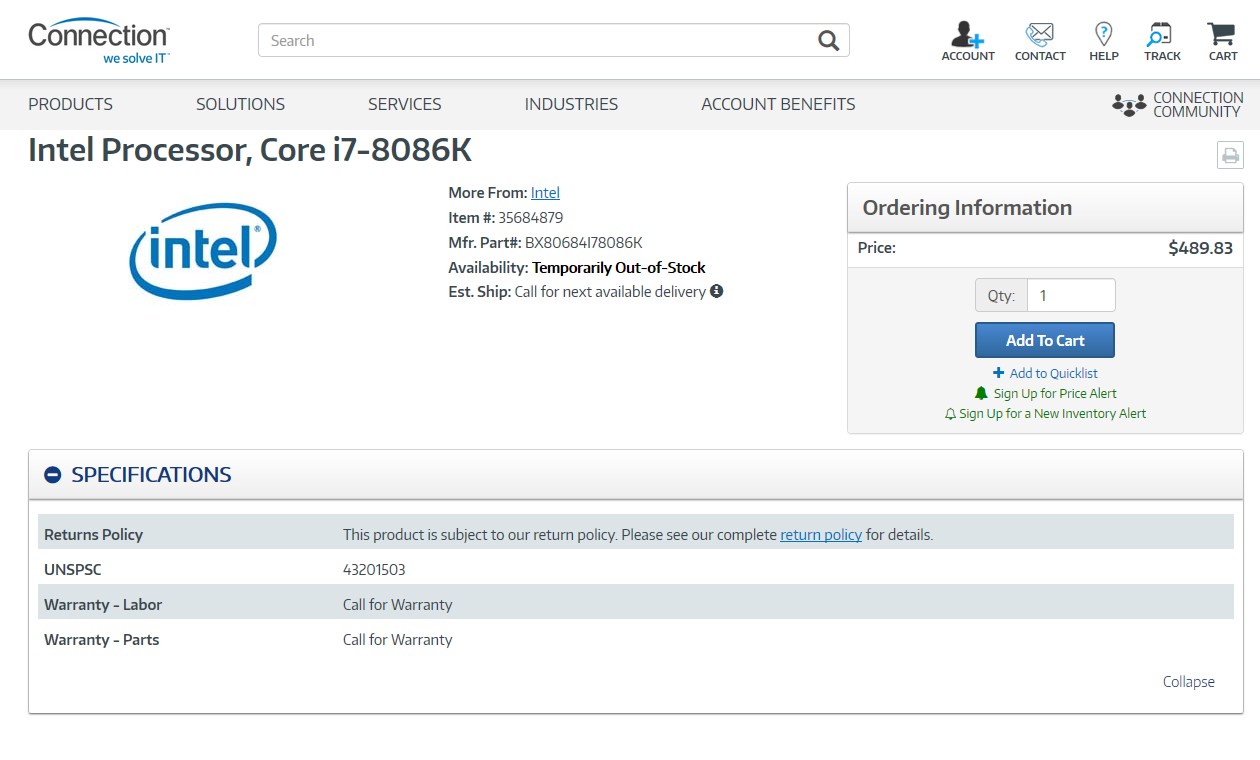Click the product title Intel Processor, Core i7-8086K
The height and width of the screenshot is (760, 1260).
pyautogui.click(x=250, y=150)
